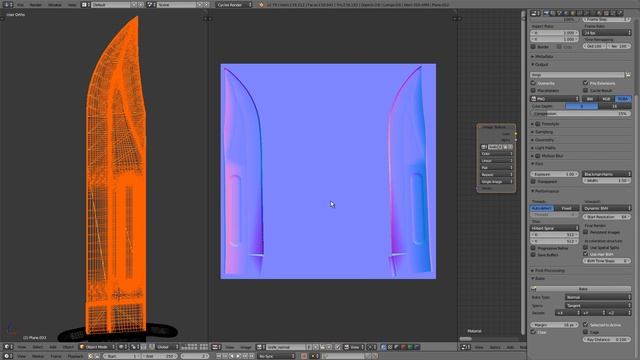This screenshot has width=640, height=360.
Task: Toggle Use Spatial Splits checkbox
Action: pos(586,247)
